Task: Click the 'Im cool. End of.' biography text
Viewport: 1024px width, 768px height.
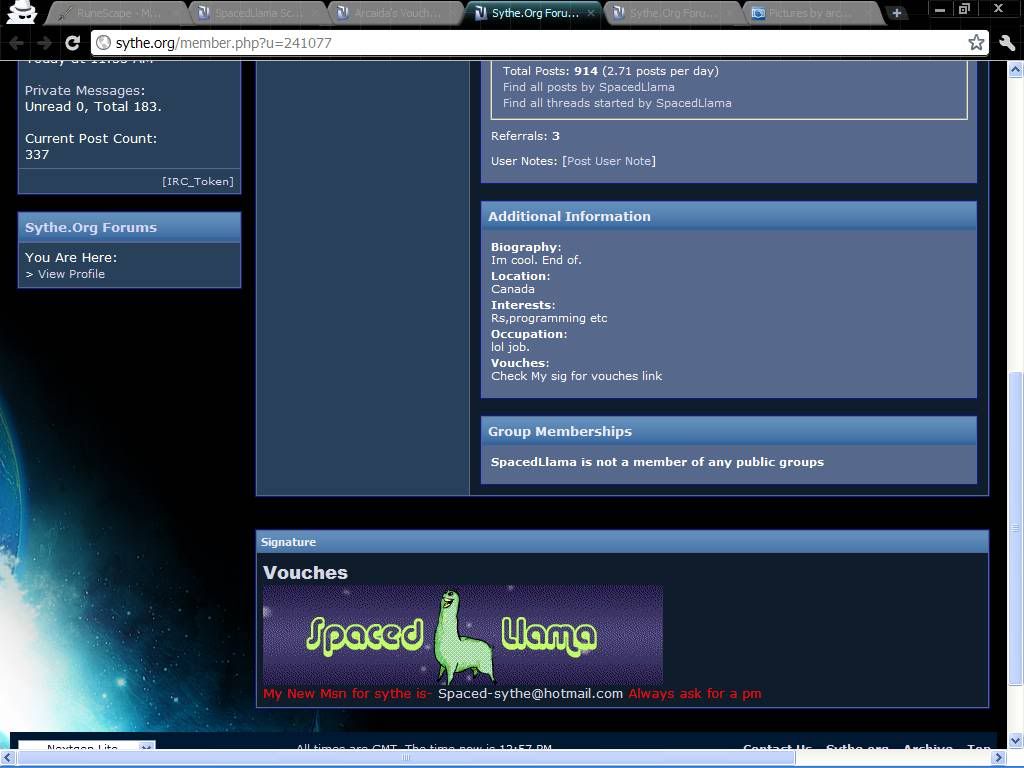Action: click(x=536, y=260)
